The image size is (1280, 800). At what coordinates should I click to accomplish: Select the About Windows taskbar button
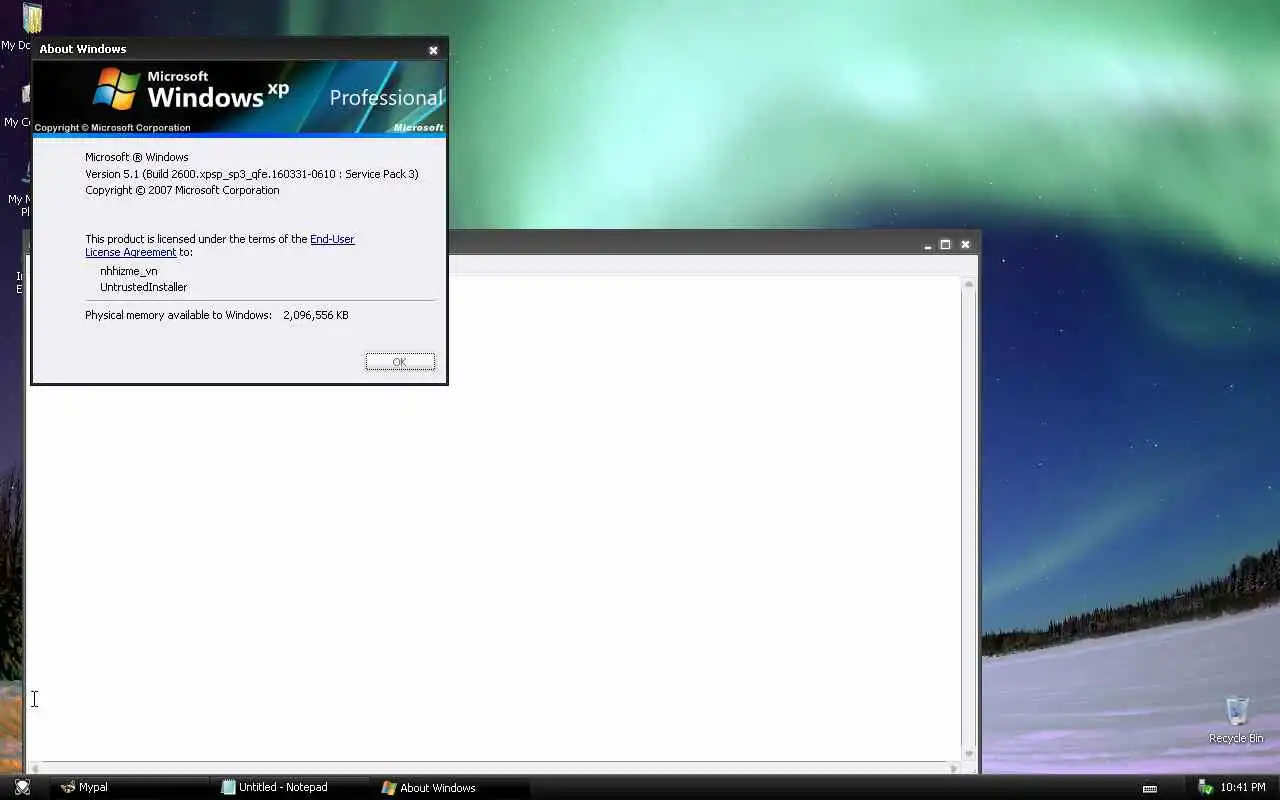[450, 787]
